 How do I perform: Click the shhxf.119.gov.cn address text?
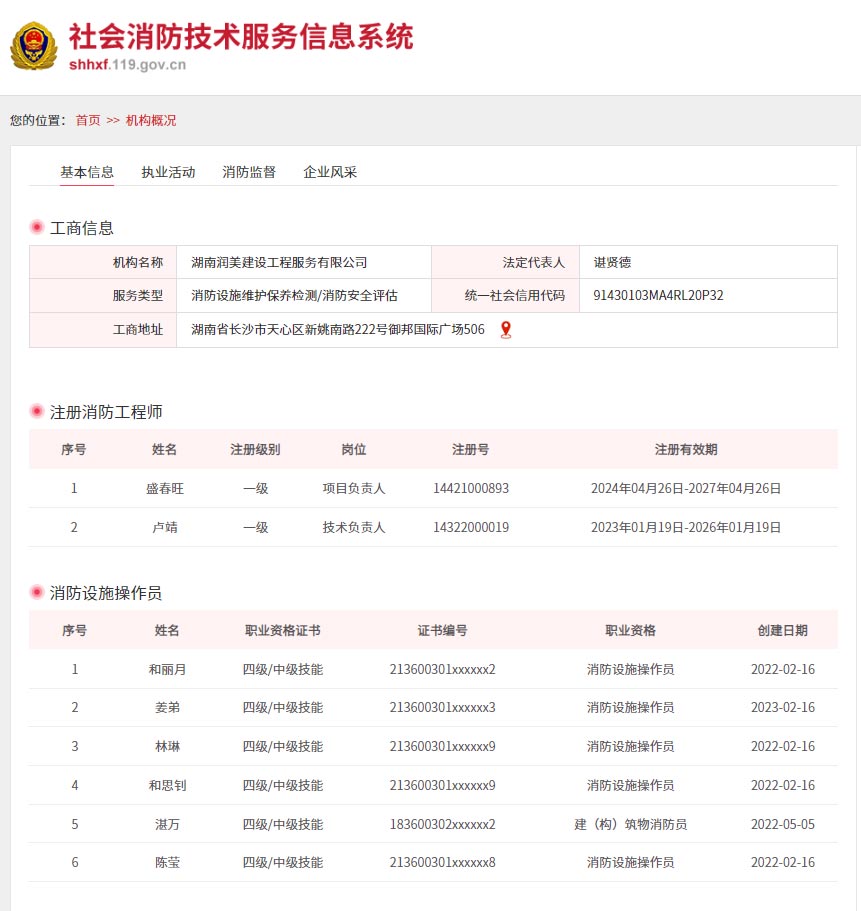pyautogui.click(x=127, y=64)
